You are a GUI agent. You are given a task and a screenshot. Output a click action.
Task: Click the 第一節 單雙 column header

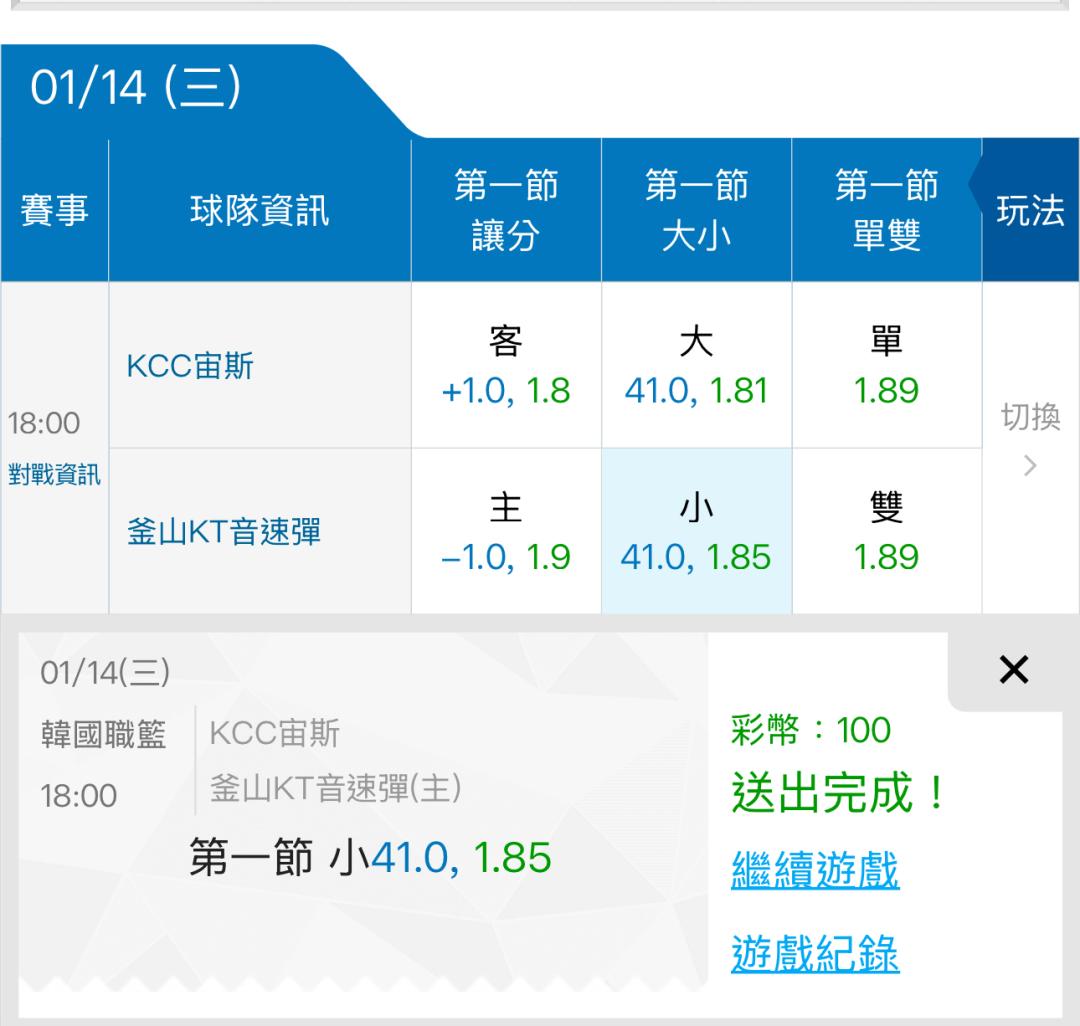(x=886, y=210)
